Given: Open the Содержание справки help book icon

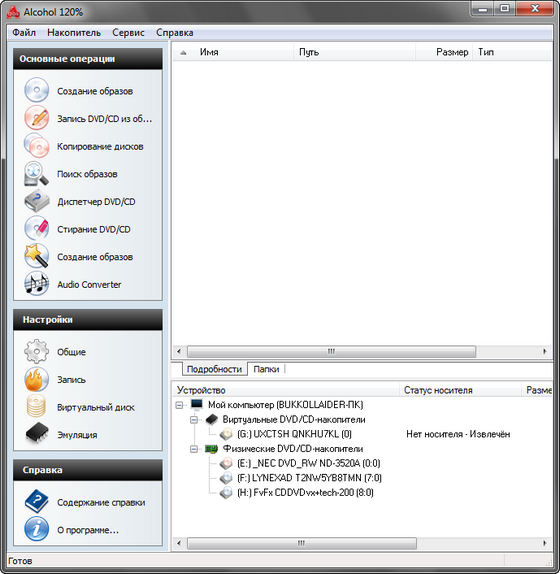Looking at the screenshot, I should (x=36, y=502).
